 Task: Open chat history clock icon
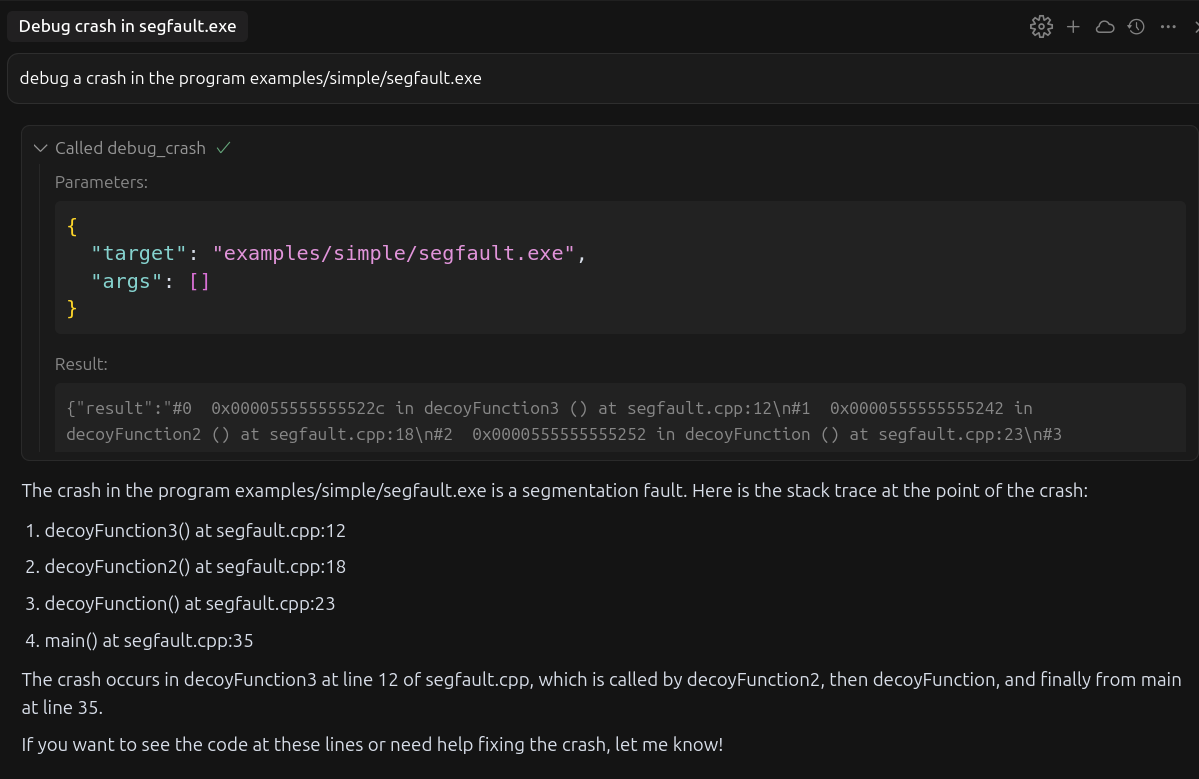1136,27
